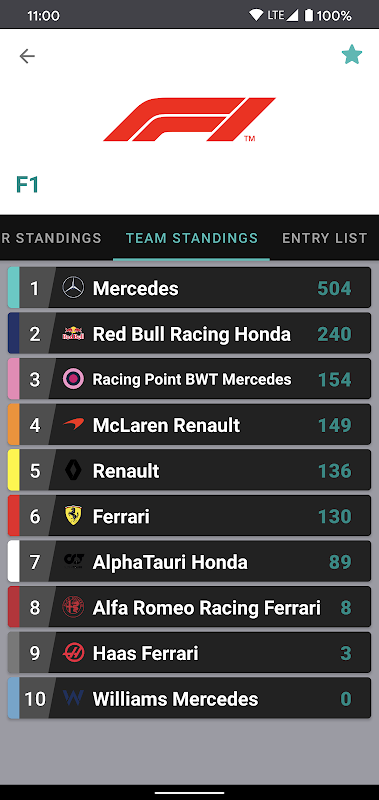Click the Ferrari prancing horse shield

coord(73,516)
